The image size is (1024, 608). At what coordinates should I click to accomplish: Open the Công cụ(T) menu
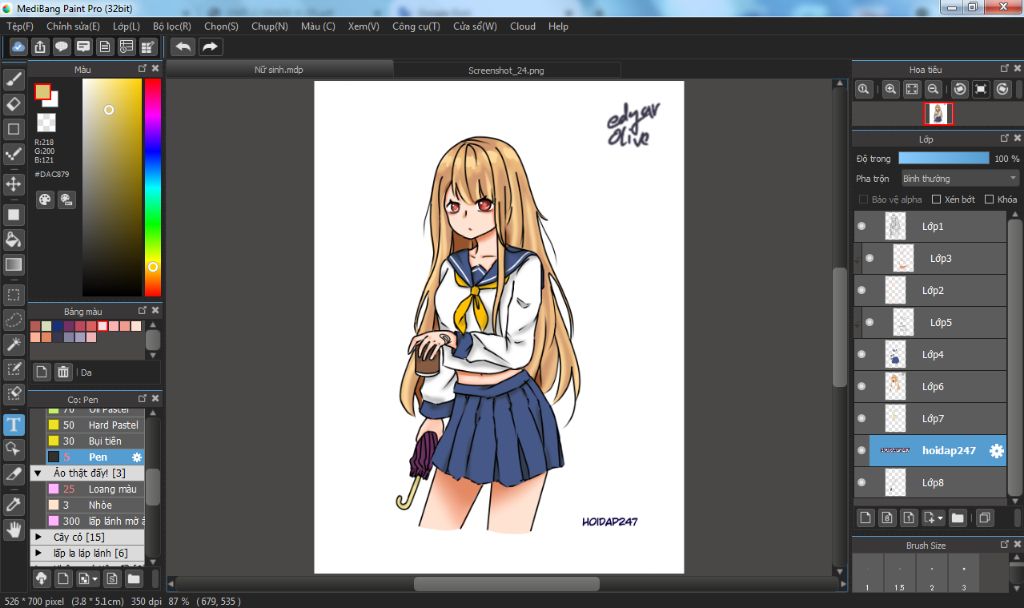click(x=416, y=26)
